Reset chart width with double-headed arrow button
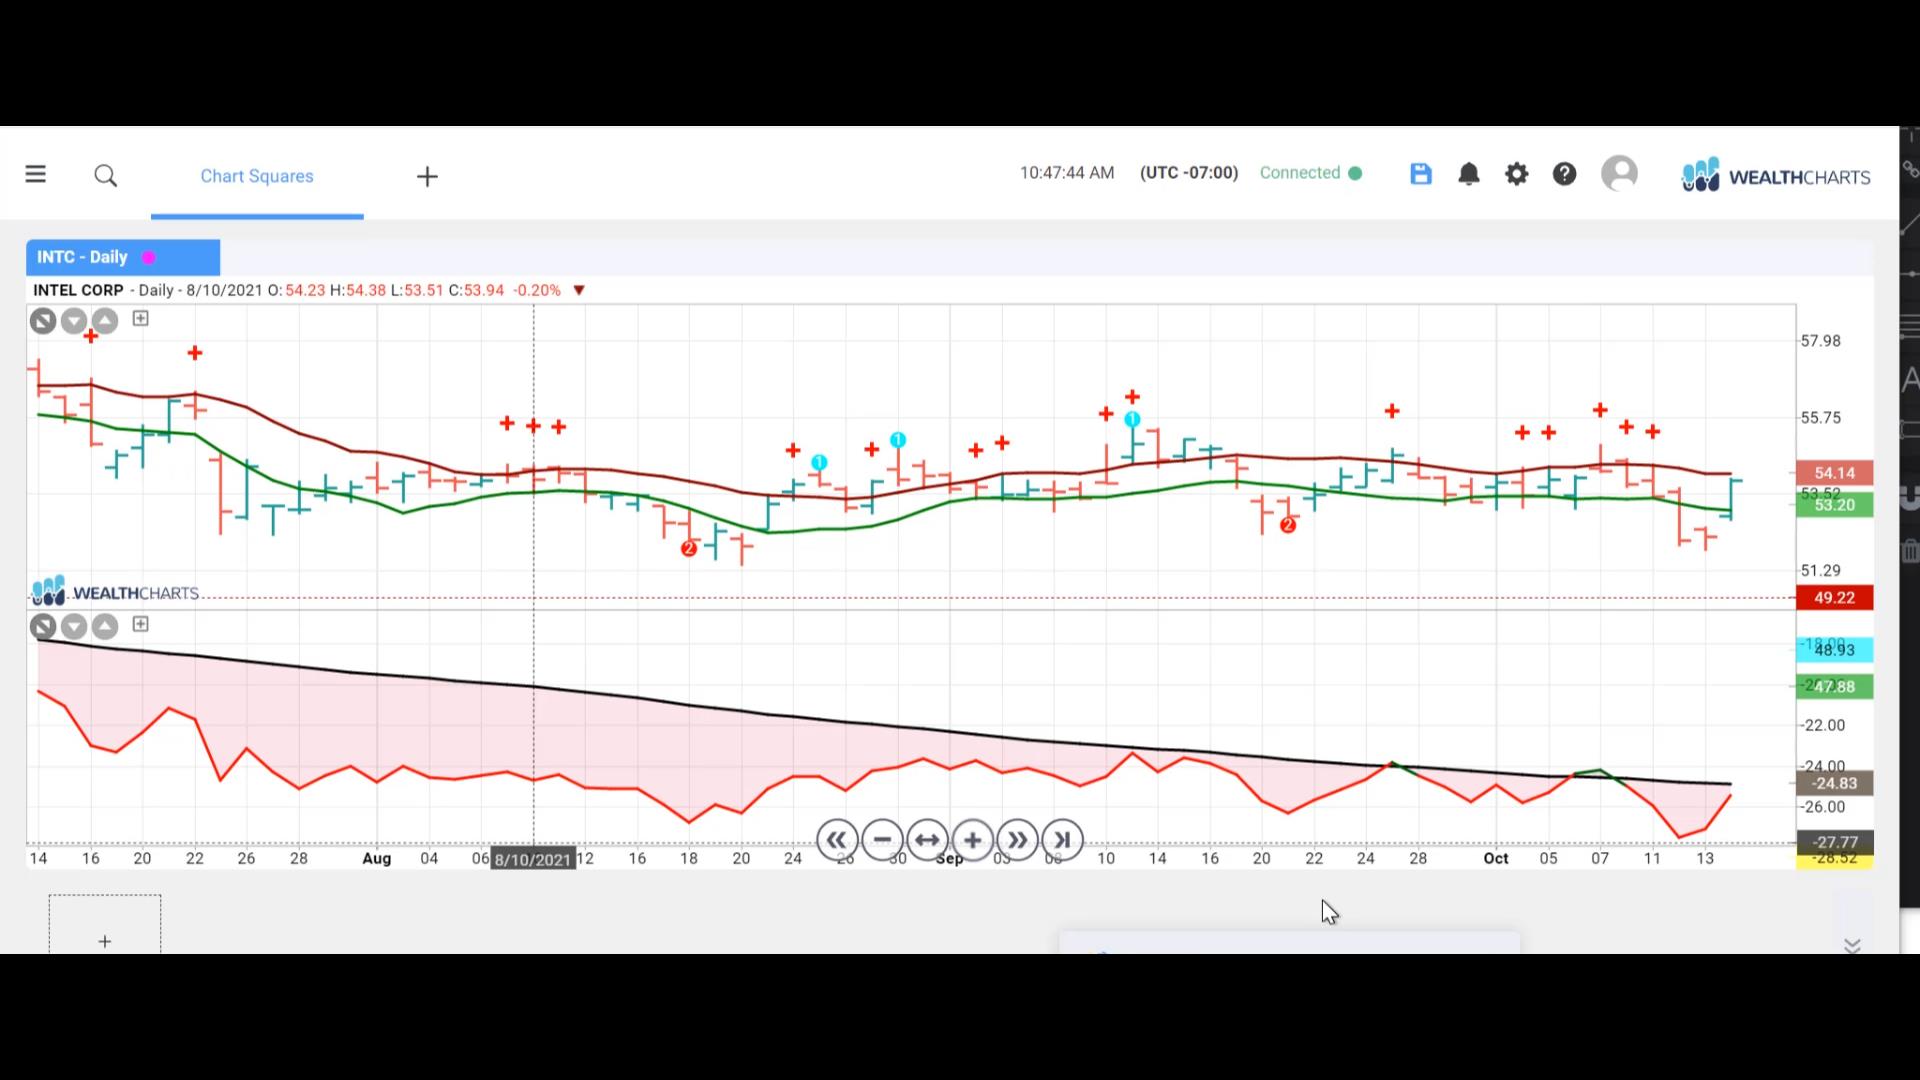This screenshot has width=1920, height=1080. (x=927, y=840)
